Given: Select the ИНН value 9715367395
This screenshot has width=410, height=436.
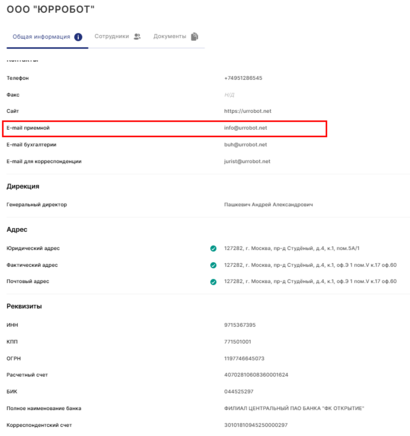Looking at the screenshot, I should 240,325.
